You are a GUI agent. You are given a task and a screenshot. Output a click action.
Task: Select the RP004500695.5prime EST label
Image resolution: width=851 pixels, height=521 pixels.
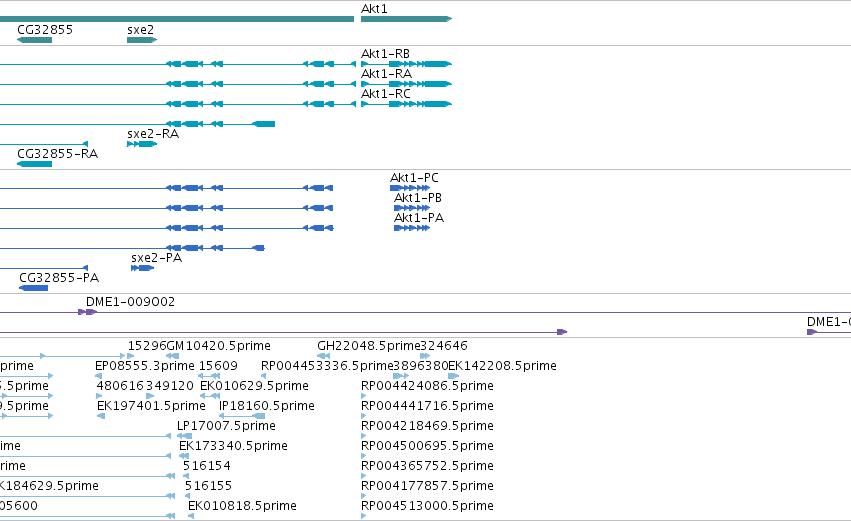[x=428, y=447]
